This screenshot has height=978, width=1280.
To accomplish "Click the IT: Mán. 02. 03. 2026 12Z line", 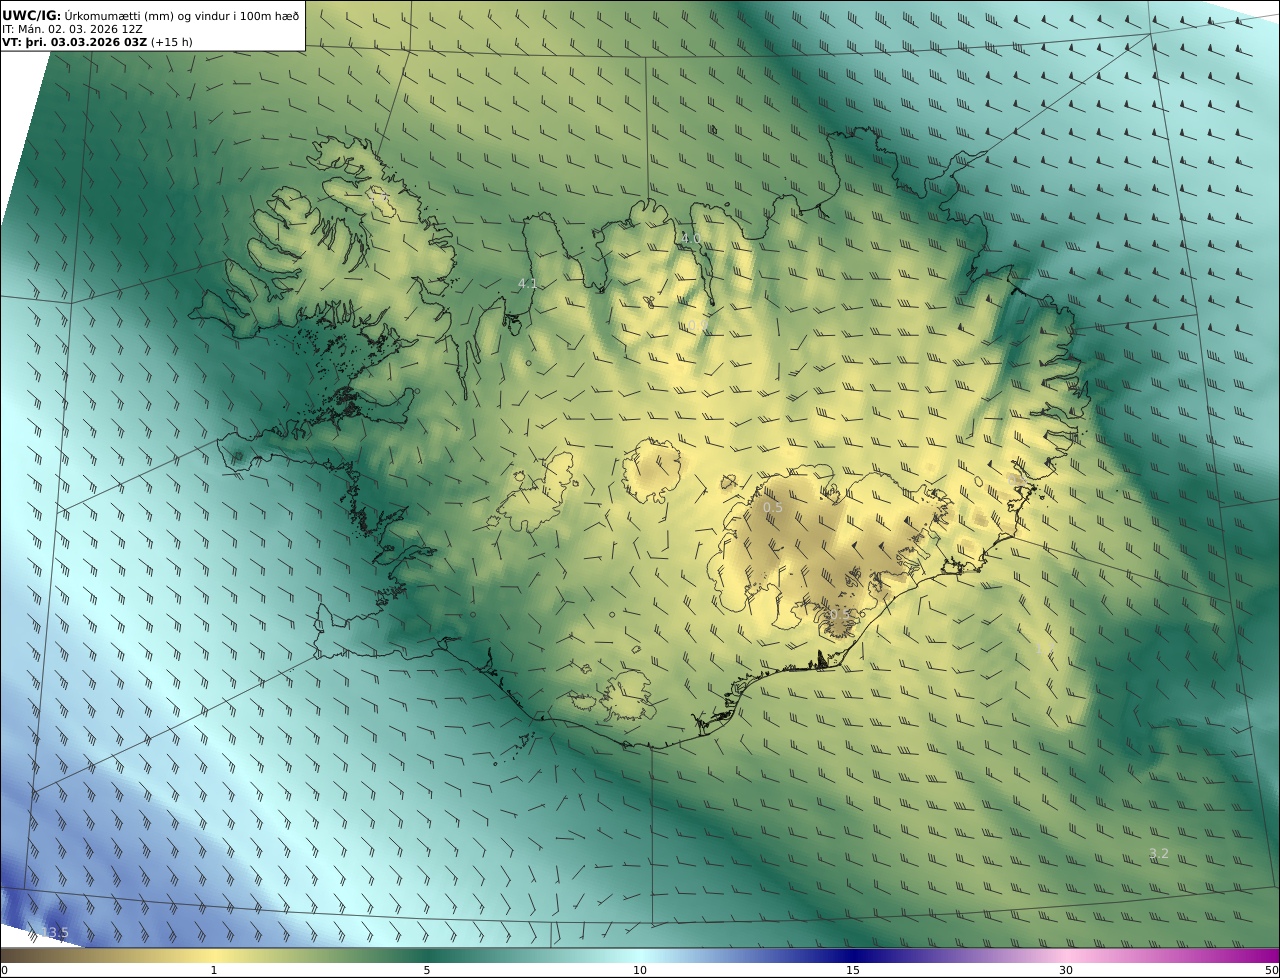I will (x=73, y=29).
